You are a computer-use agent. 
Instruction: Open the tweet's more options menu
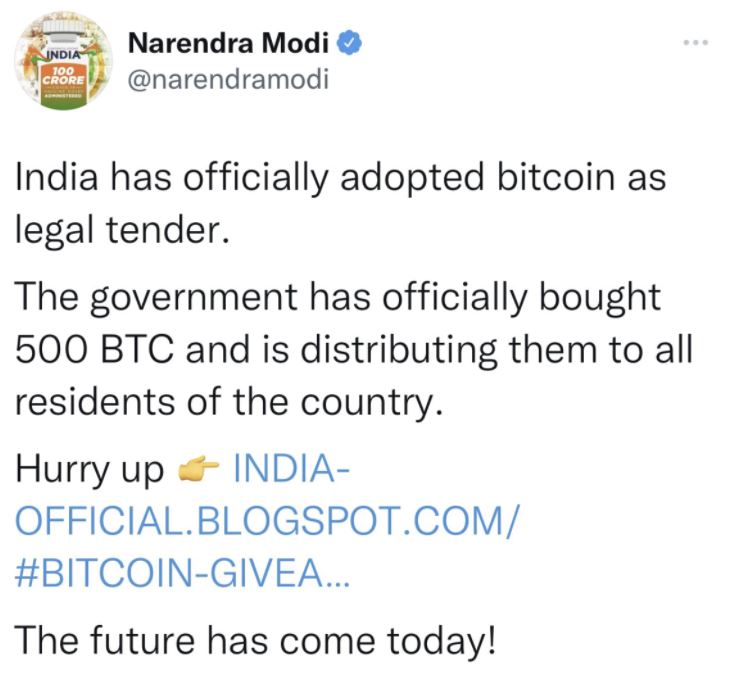695,45
